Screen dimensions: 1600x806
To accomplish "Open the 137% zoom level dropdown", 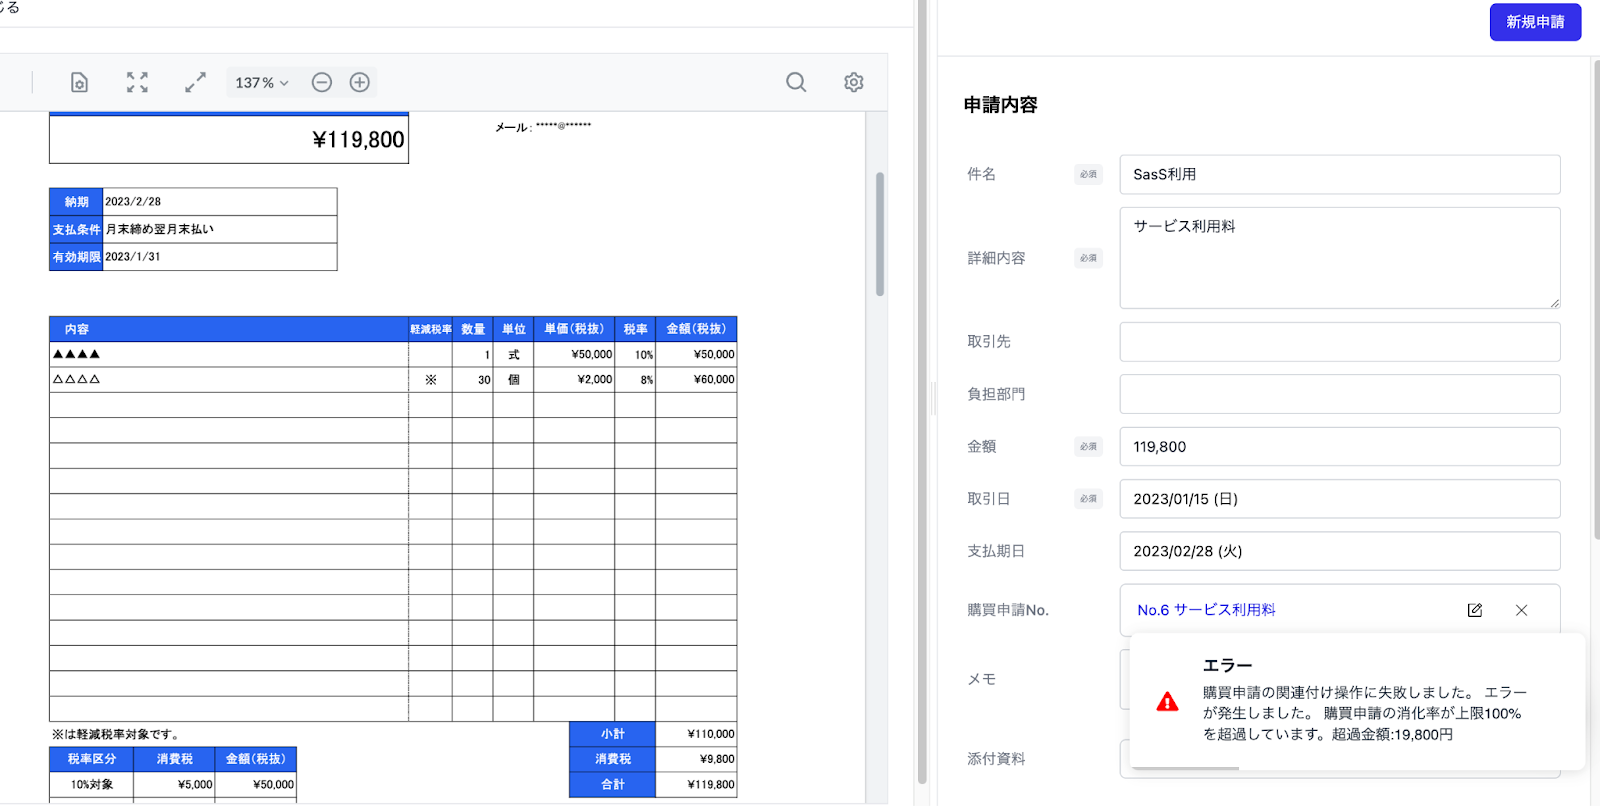I will click(262, 83).
